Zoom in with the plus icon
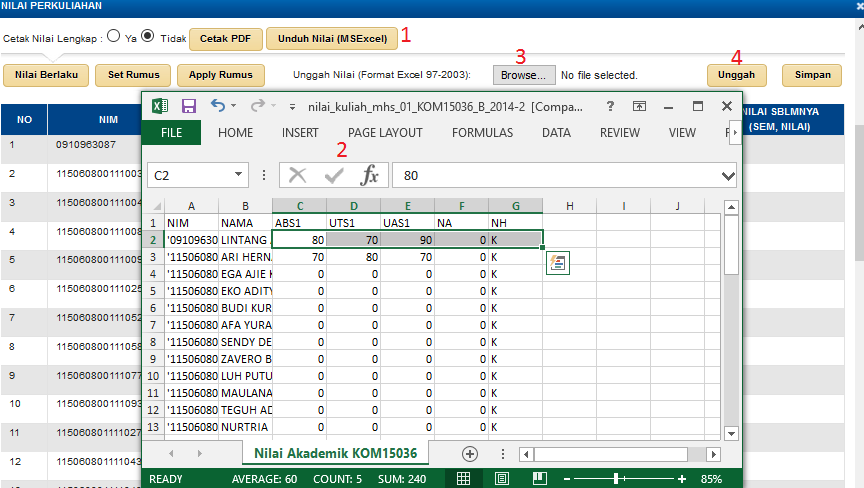The height and width of the screenshot is (488, 864). [x=682, y=479]
